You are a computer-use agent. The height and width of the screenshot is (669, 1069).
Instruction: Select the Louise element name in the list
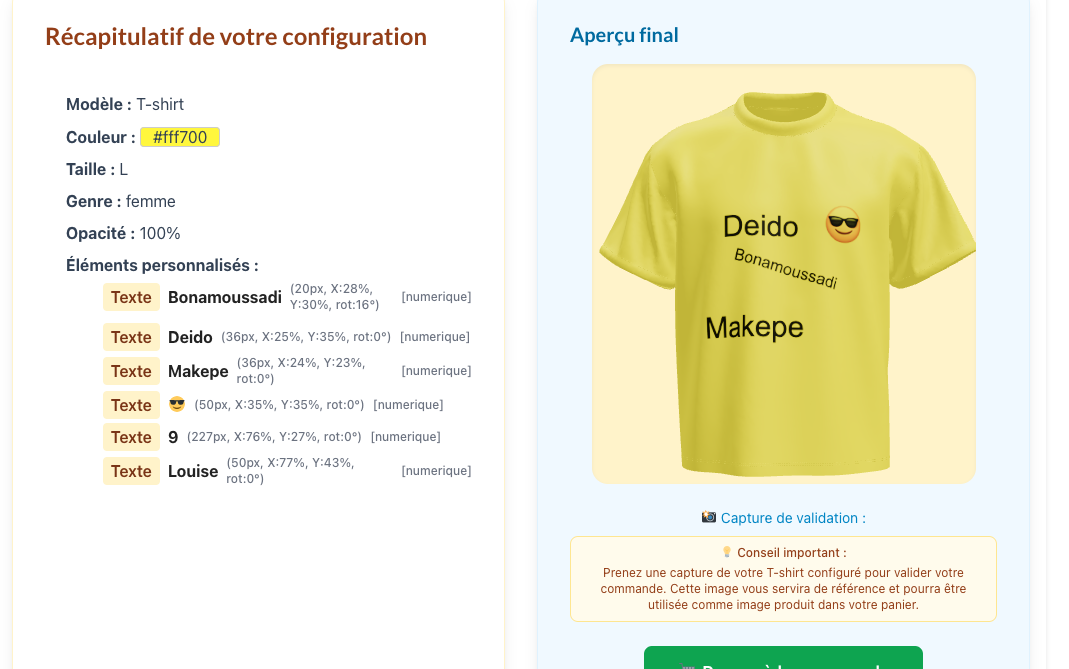(x=193, y=471)
